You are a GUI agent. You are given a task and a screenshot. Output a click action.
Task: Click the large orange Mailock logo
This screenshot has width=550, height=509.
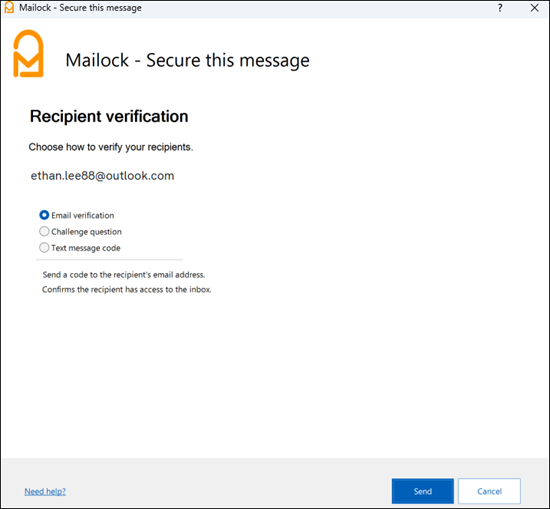28,53
